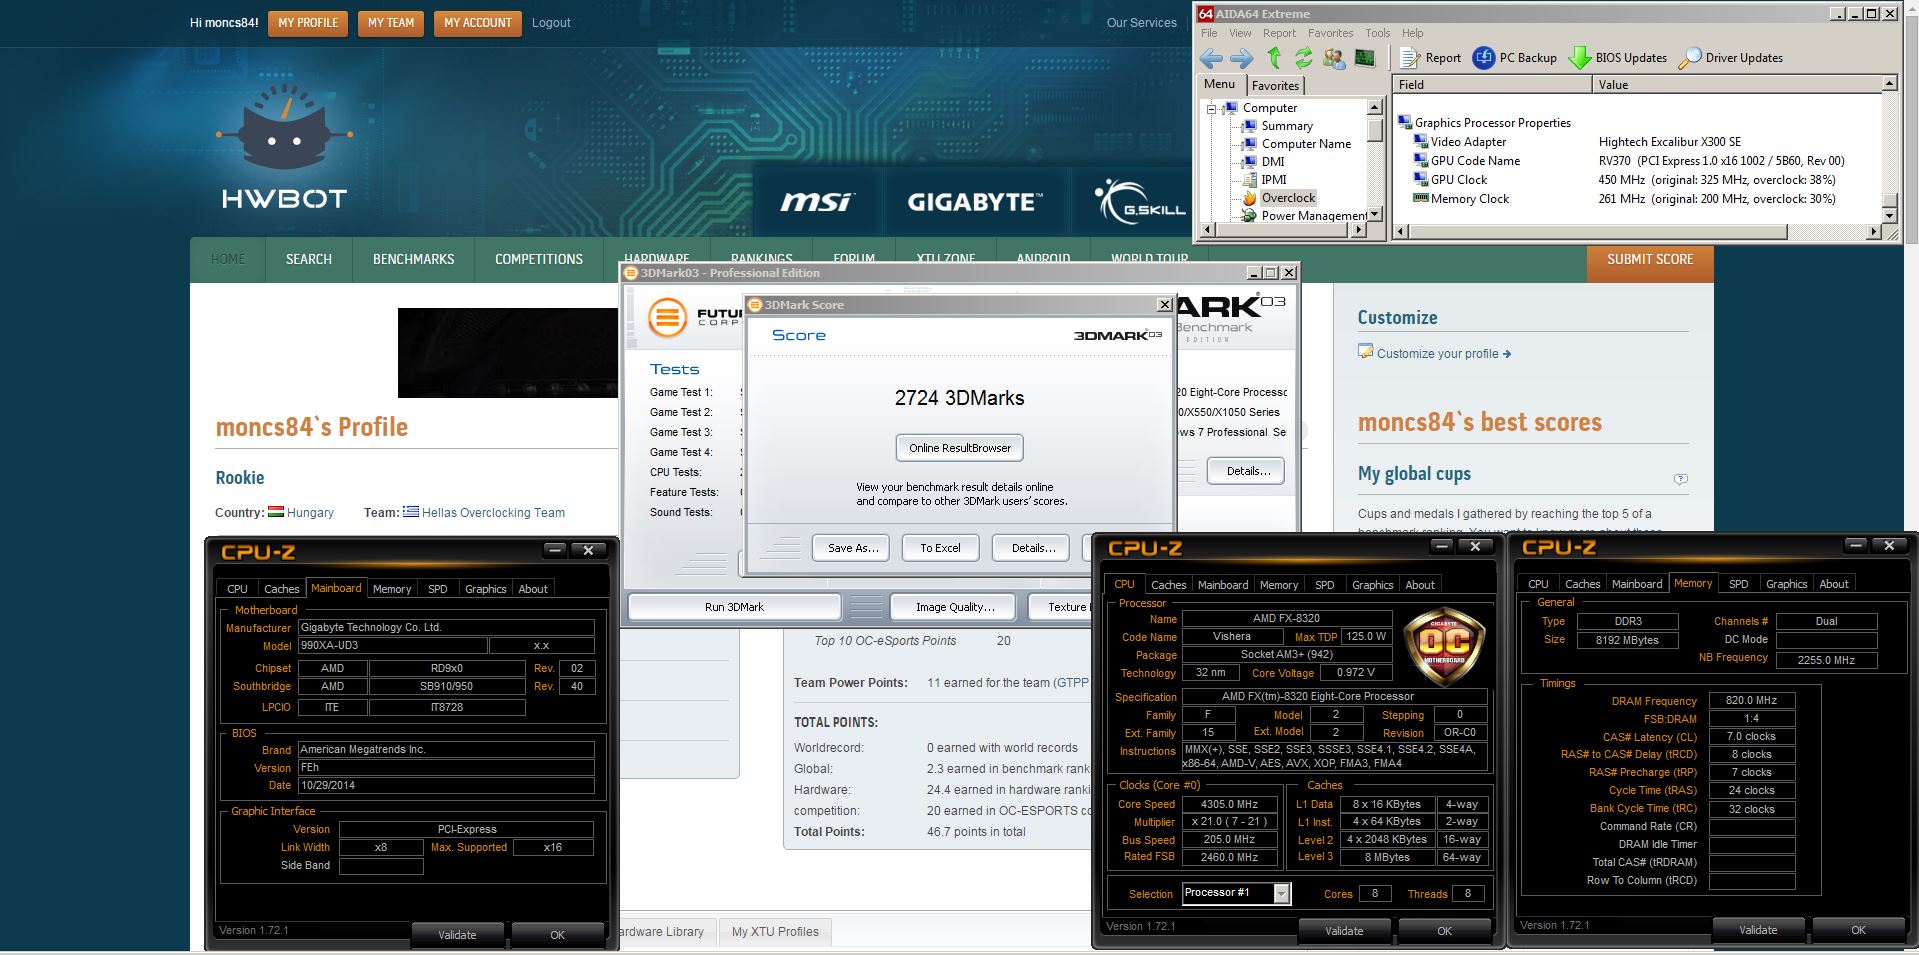Open MY PROFILE on HWBOT
The image size is (1919, 955).
click(x=308, y=23)
